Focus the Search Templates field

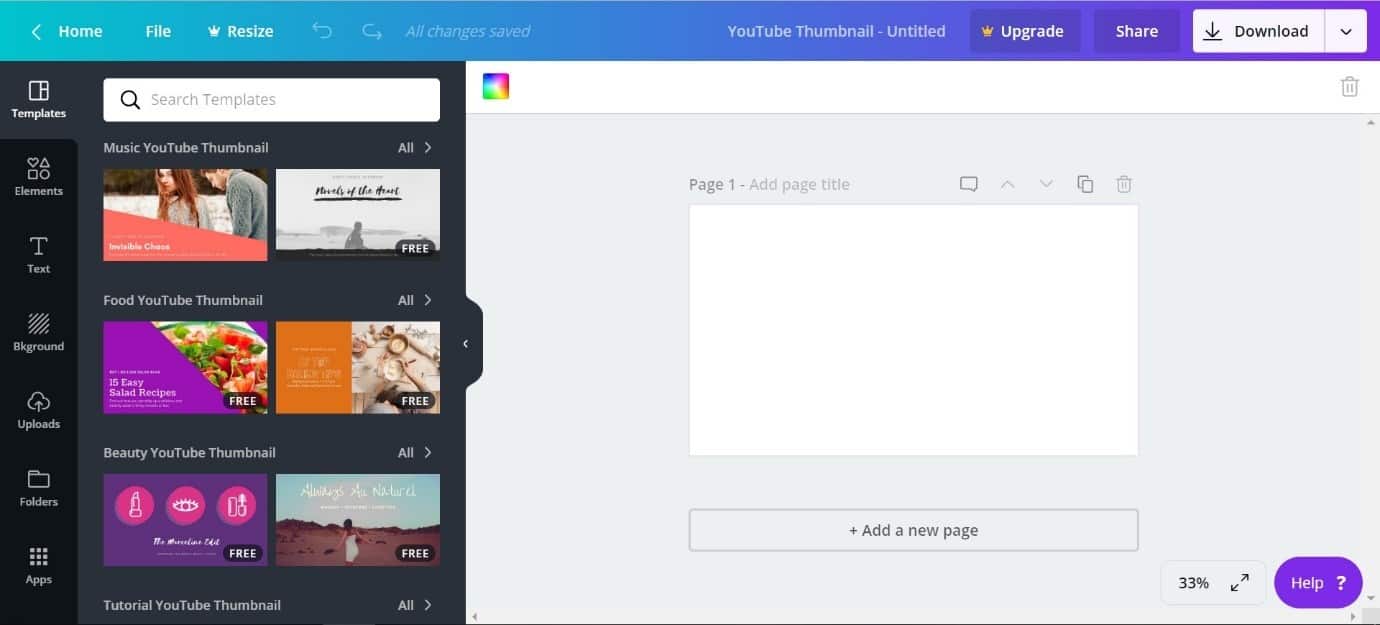tap(271, 100)
